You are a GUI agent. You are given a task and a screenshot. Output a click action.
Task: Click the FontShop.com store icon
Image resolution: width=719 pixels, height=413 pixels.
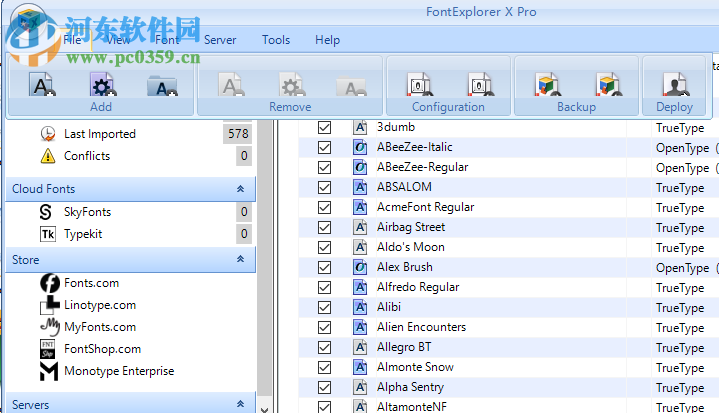click(x=48, y=349)
